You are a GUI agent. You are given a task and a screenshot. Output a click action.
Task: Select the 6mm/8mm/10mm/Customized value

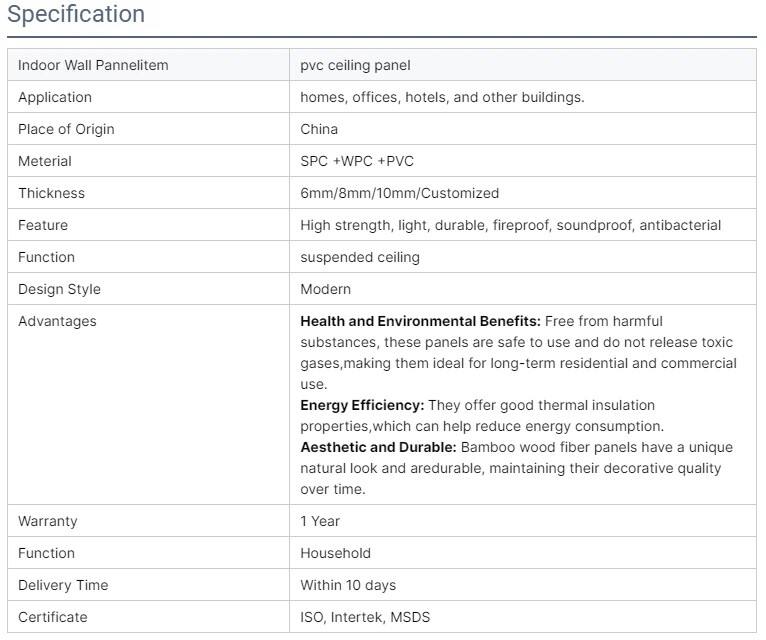tap(399, 193)
